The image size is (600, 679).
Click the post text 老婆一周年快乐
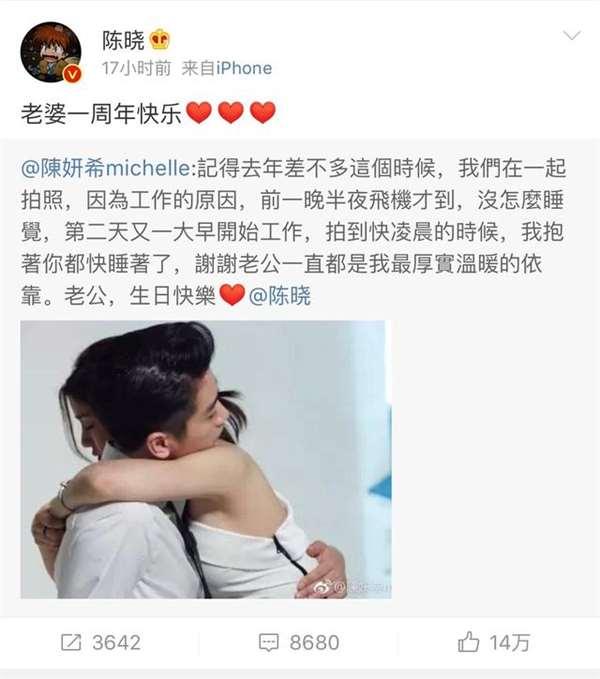pos(101,114)
